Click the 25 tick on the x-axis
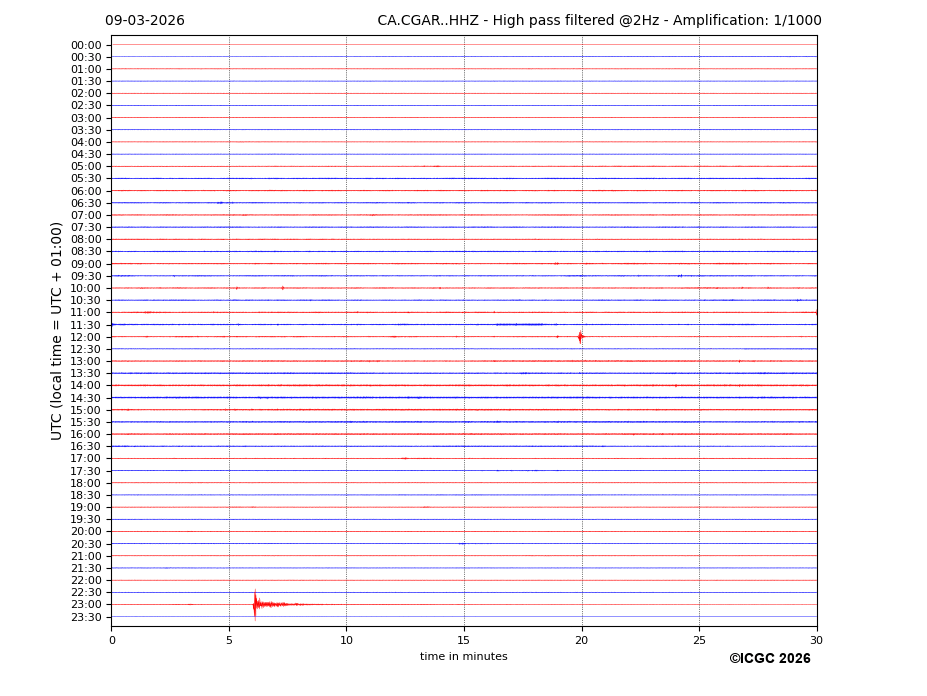Viewport: 927px width, 696px height. [x=699, y=640]
